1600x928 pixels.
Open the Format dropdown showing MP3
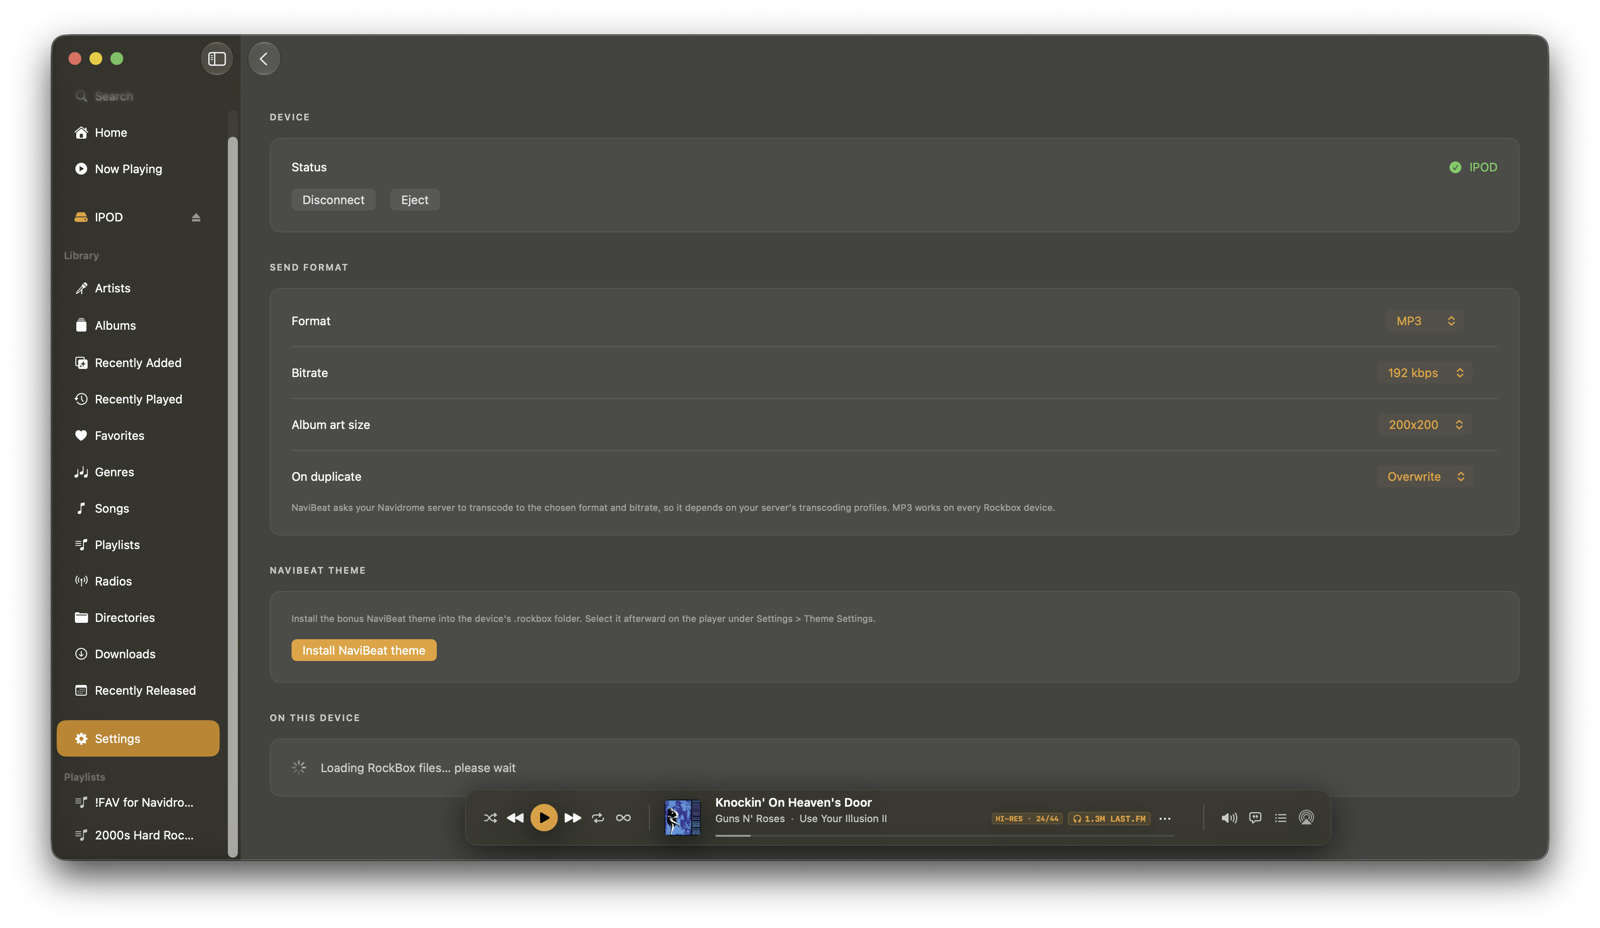point(1425,321)
